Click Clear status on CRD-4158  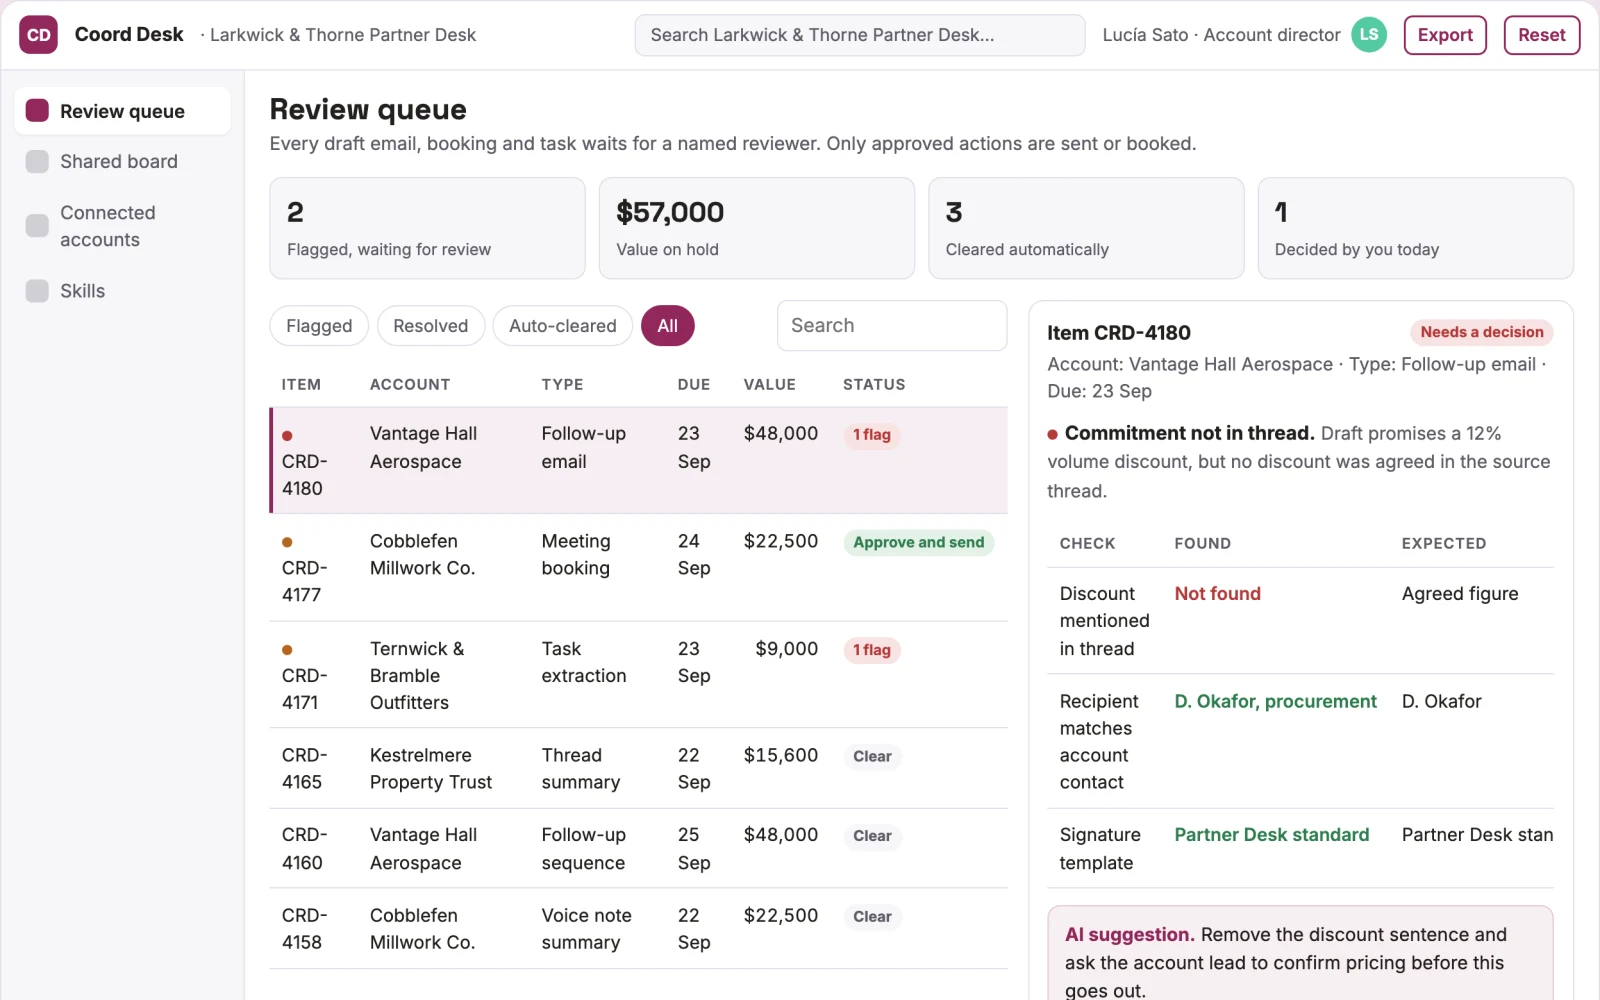point(872,917)
